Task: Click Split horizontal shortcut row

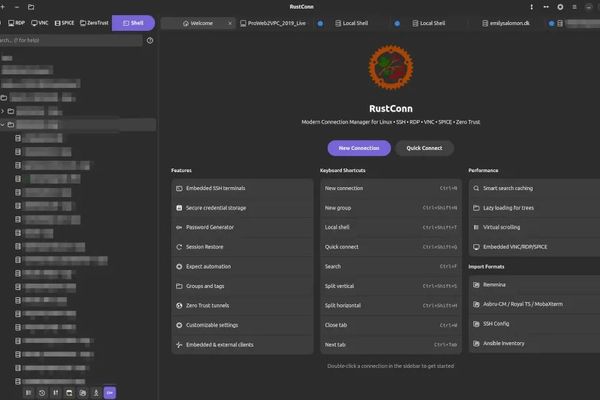Action: 391,305
